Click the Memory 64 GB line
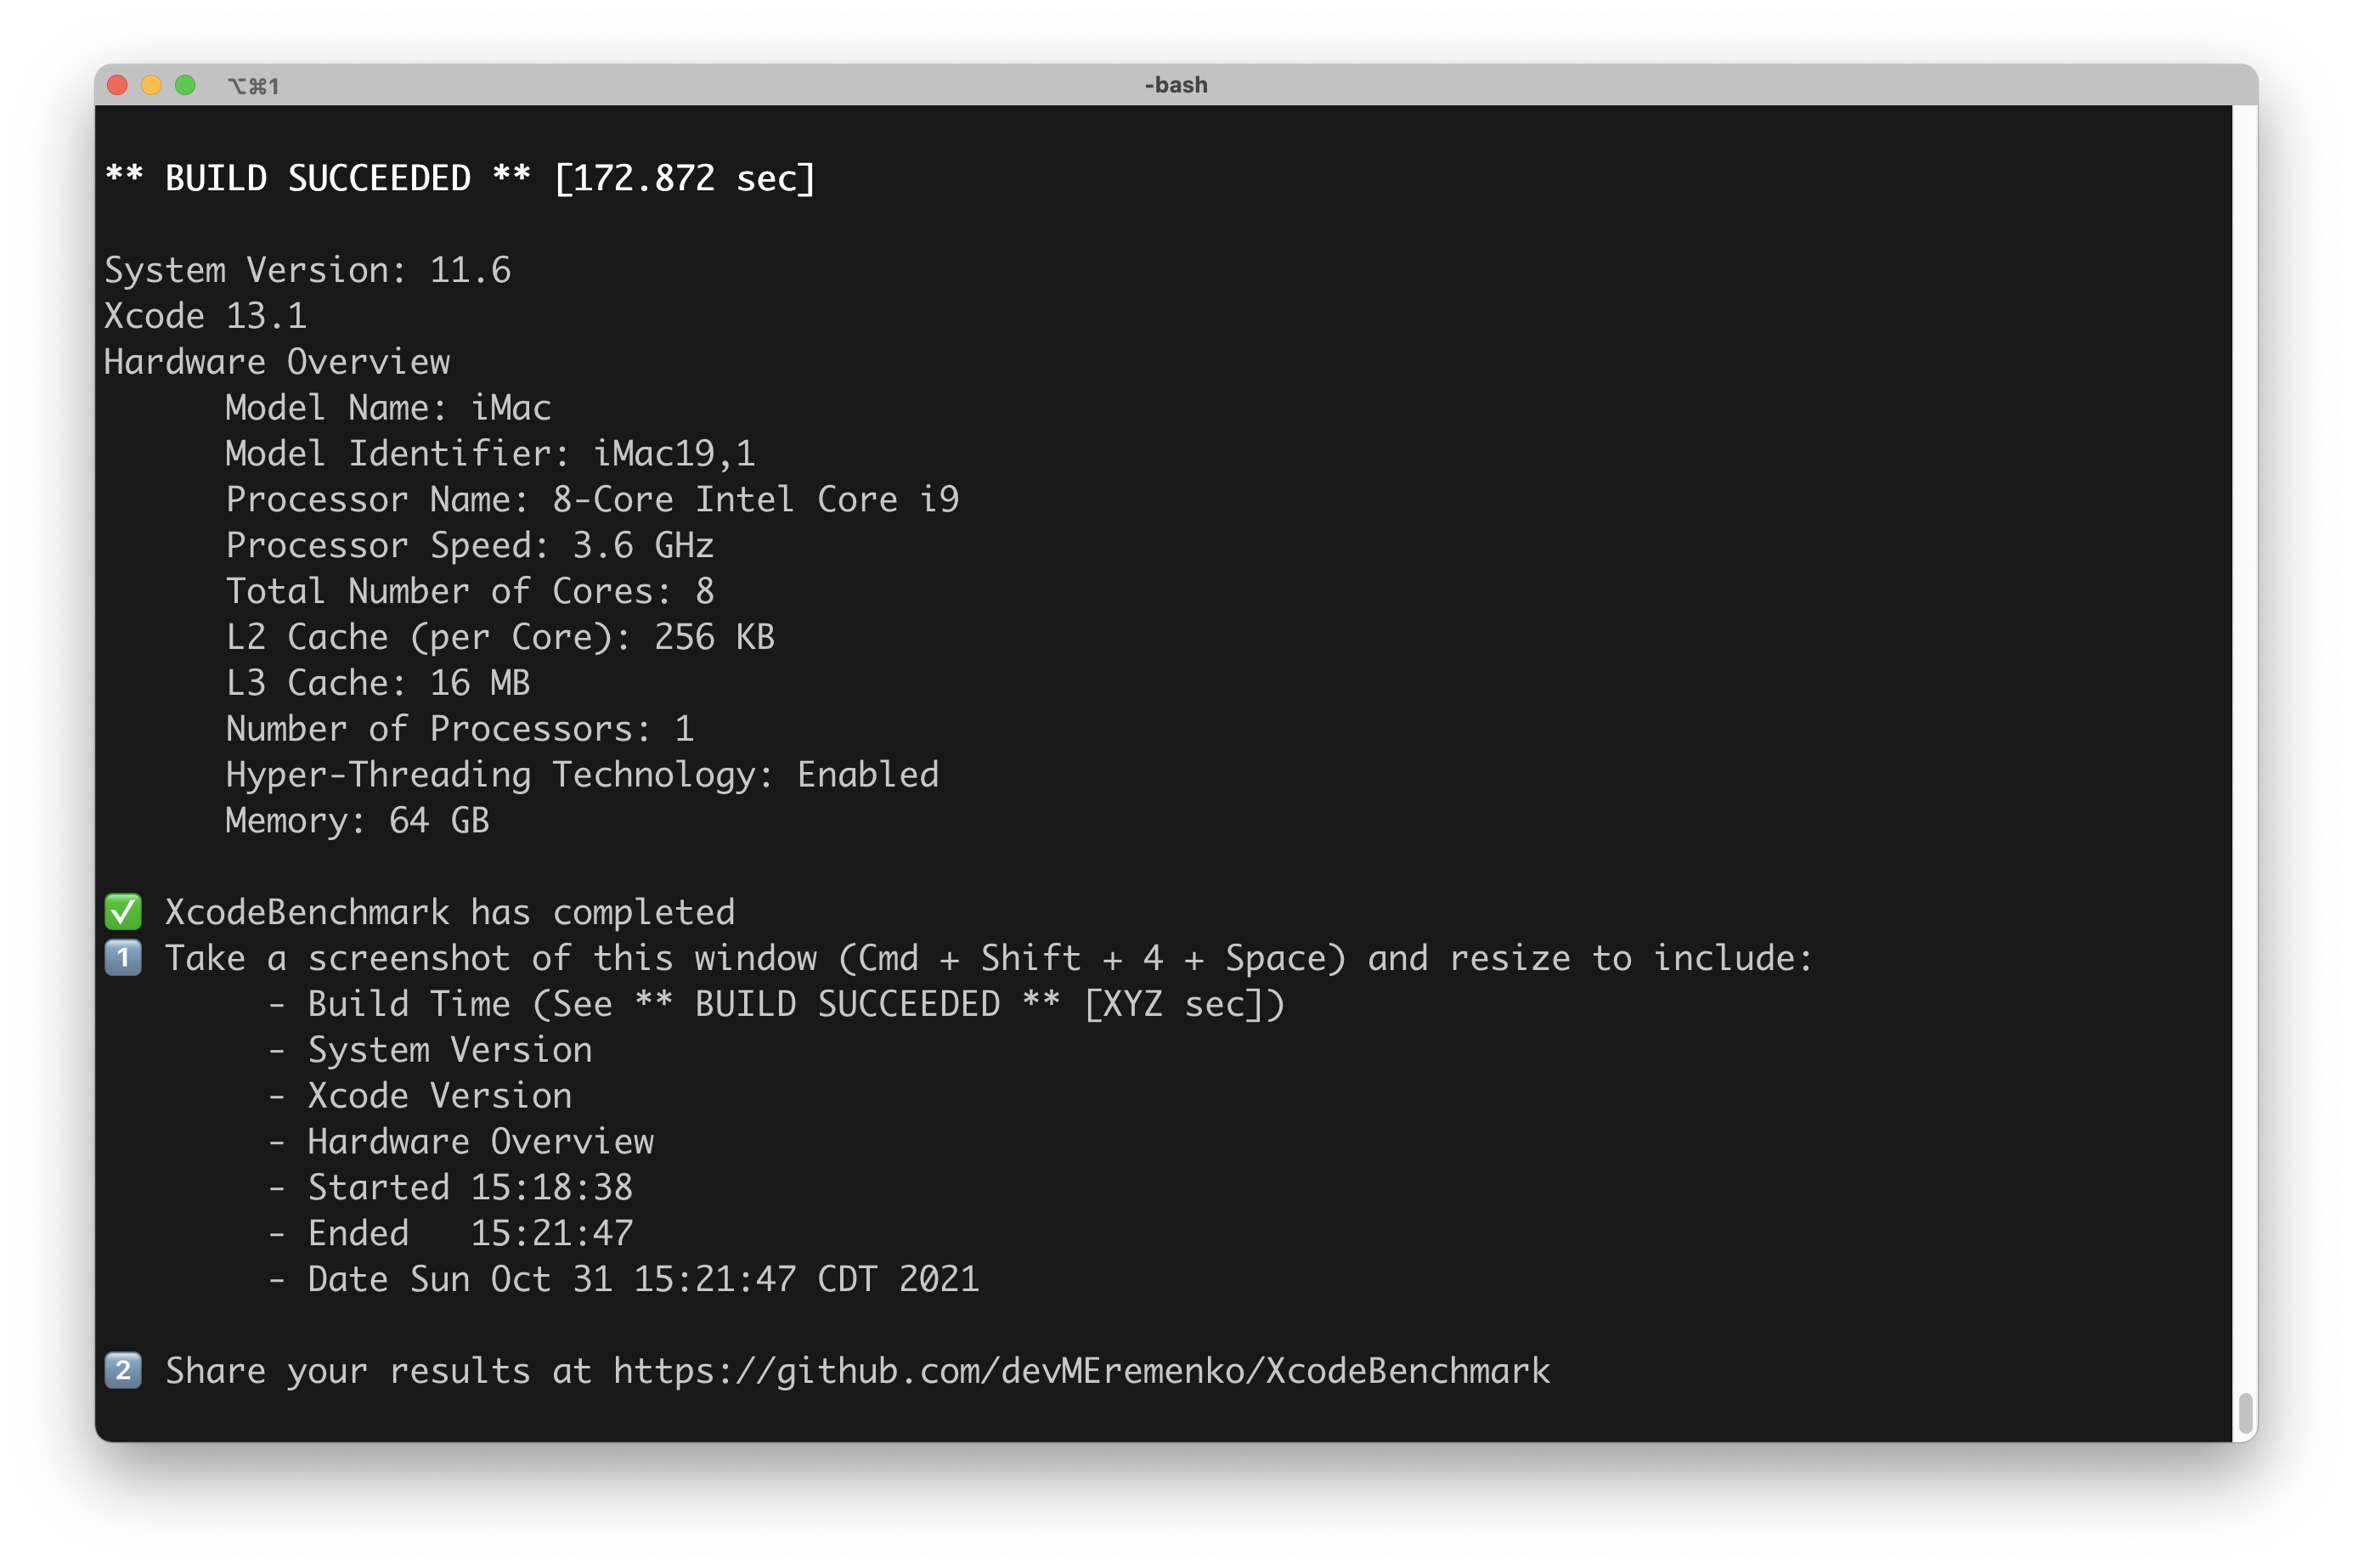The image size is (2353, 1568). click(357, 821)
